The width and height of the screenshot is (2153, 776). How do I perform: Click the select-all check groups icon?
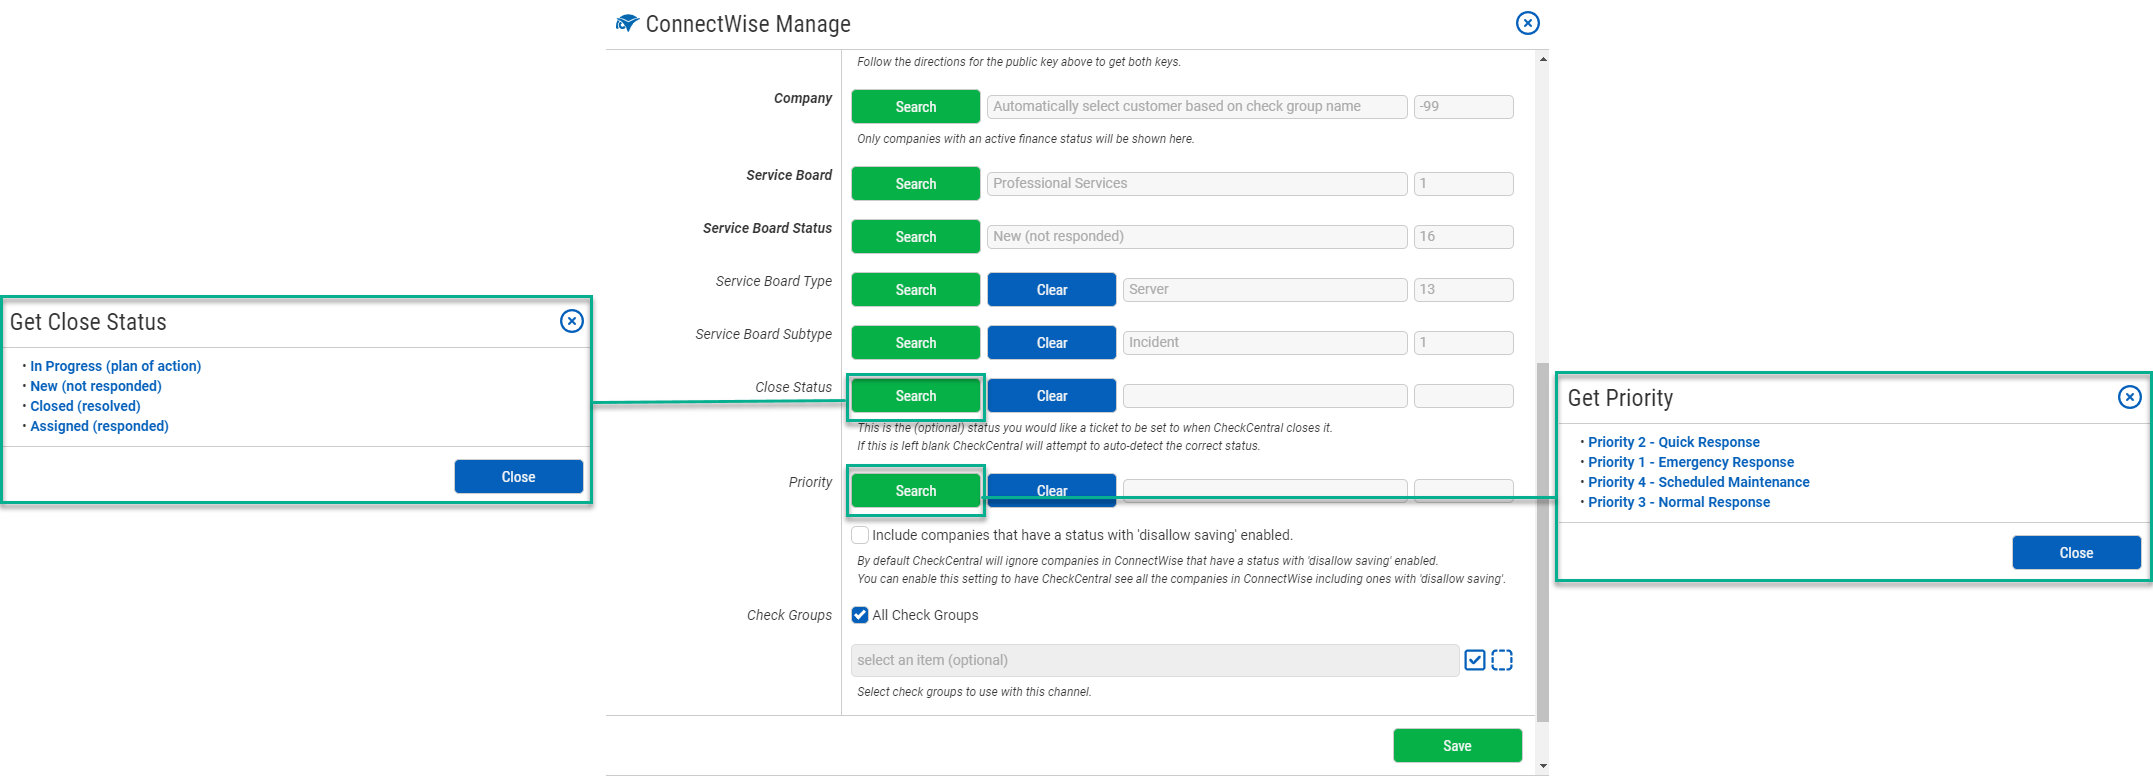[1474, 660]
